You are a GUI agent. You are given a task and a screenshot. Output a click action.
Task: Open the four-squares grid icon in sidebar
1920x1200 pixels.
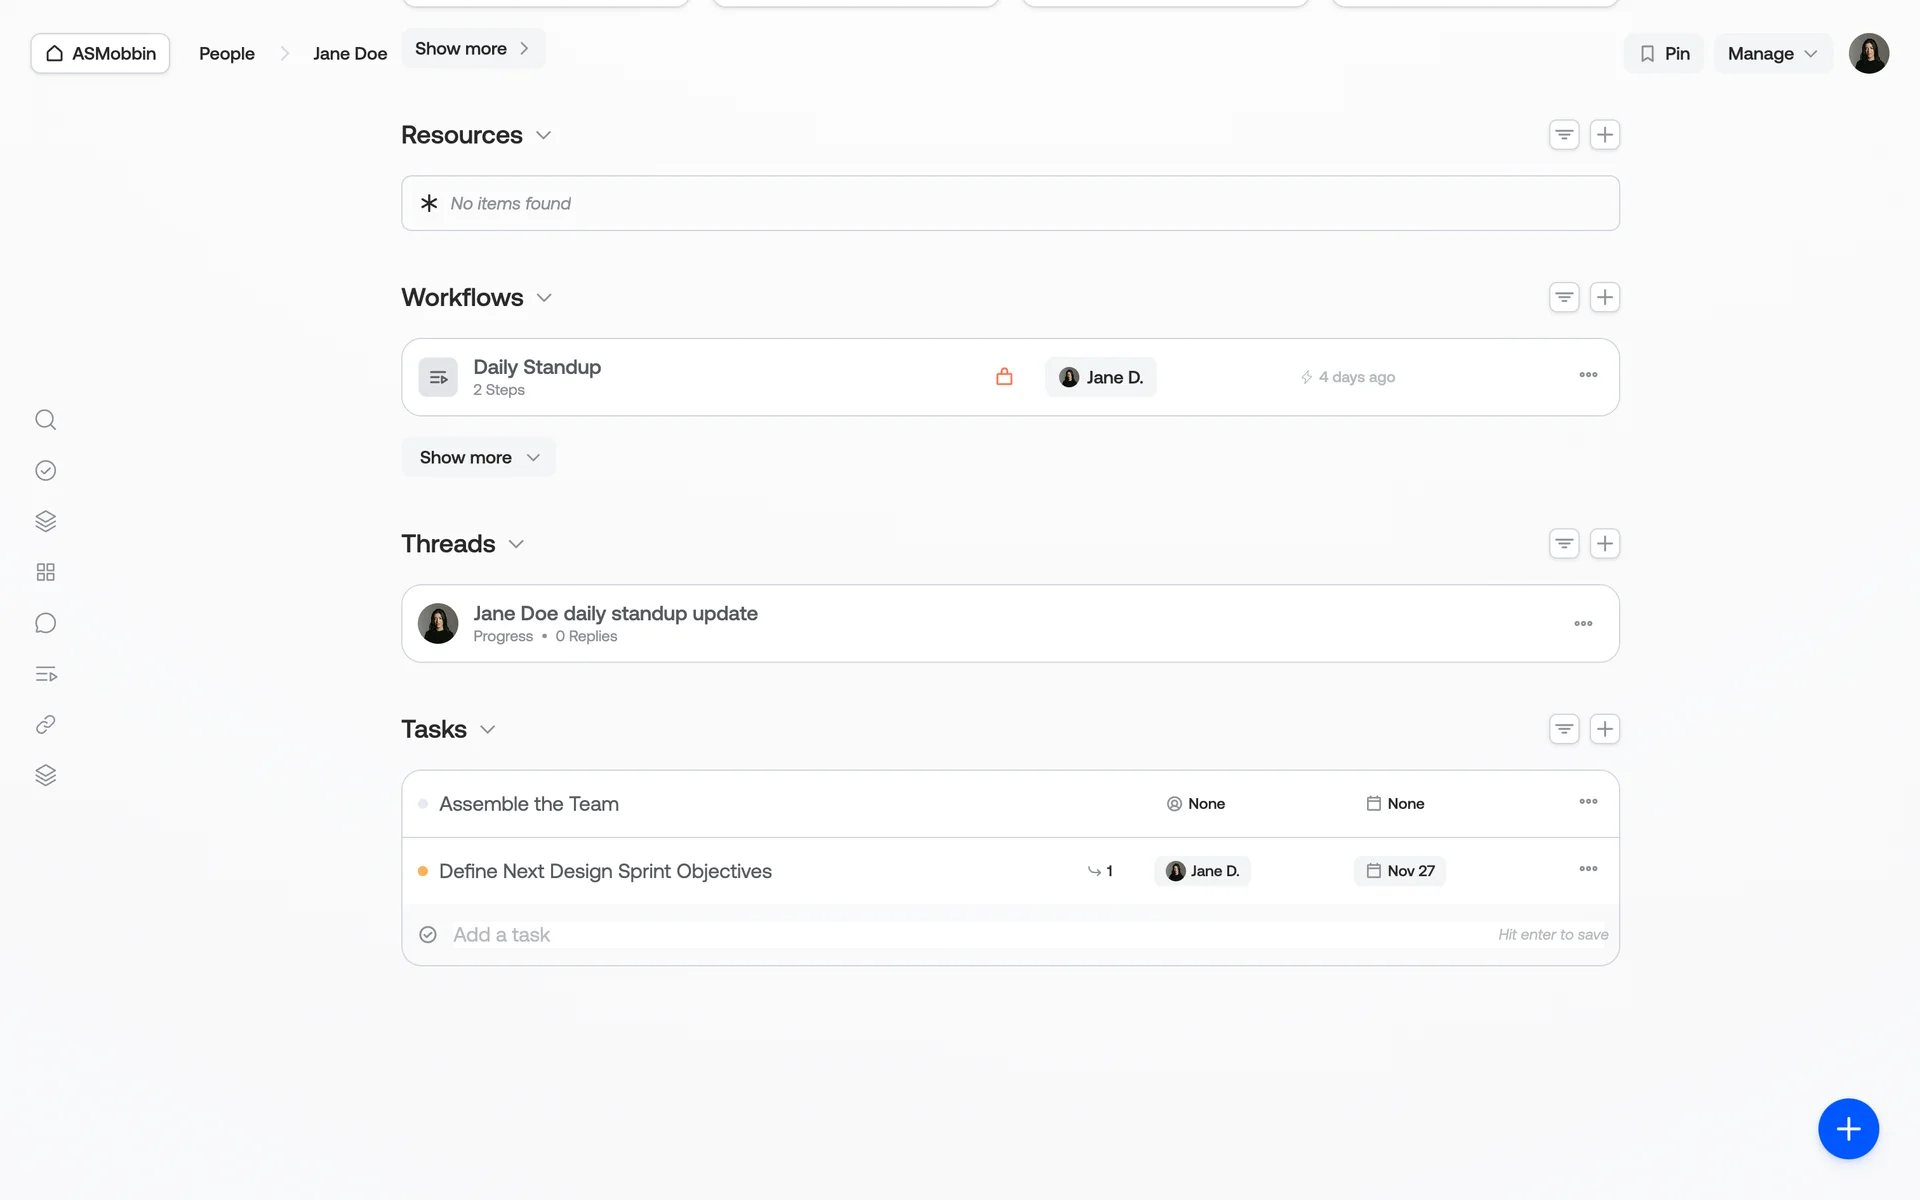45,572
